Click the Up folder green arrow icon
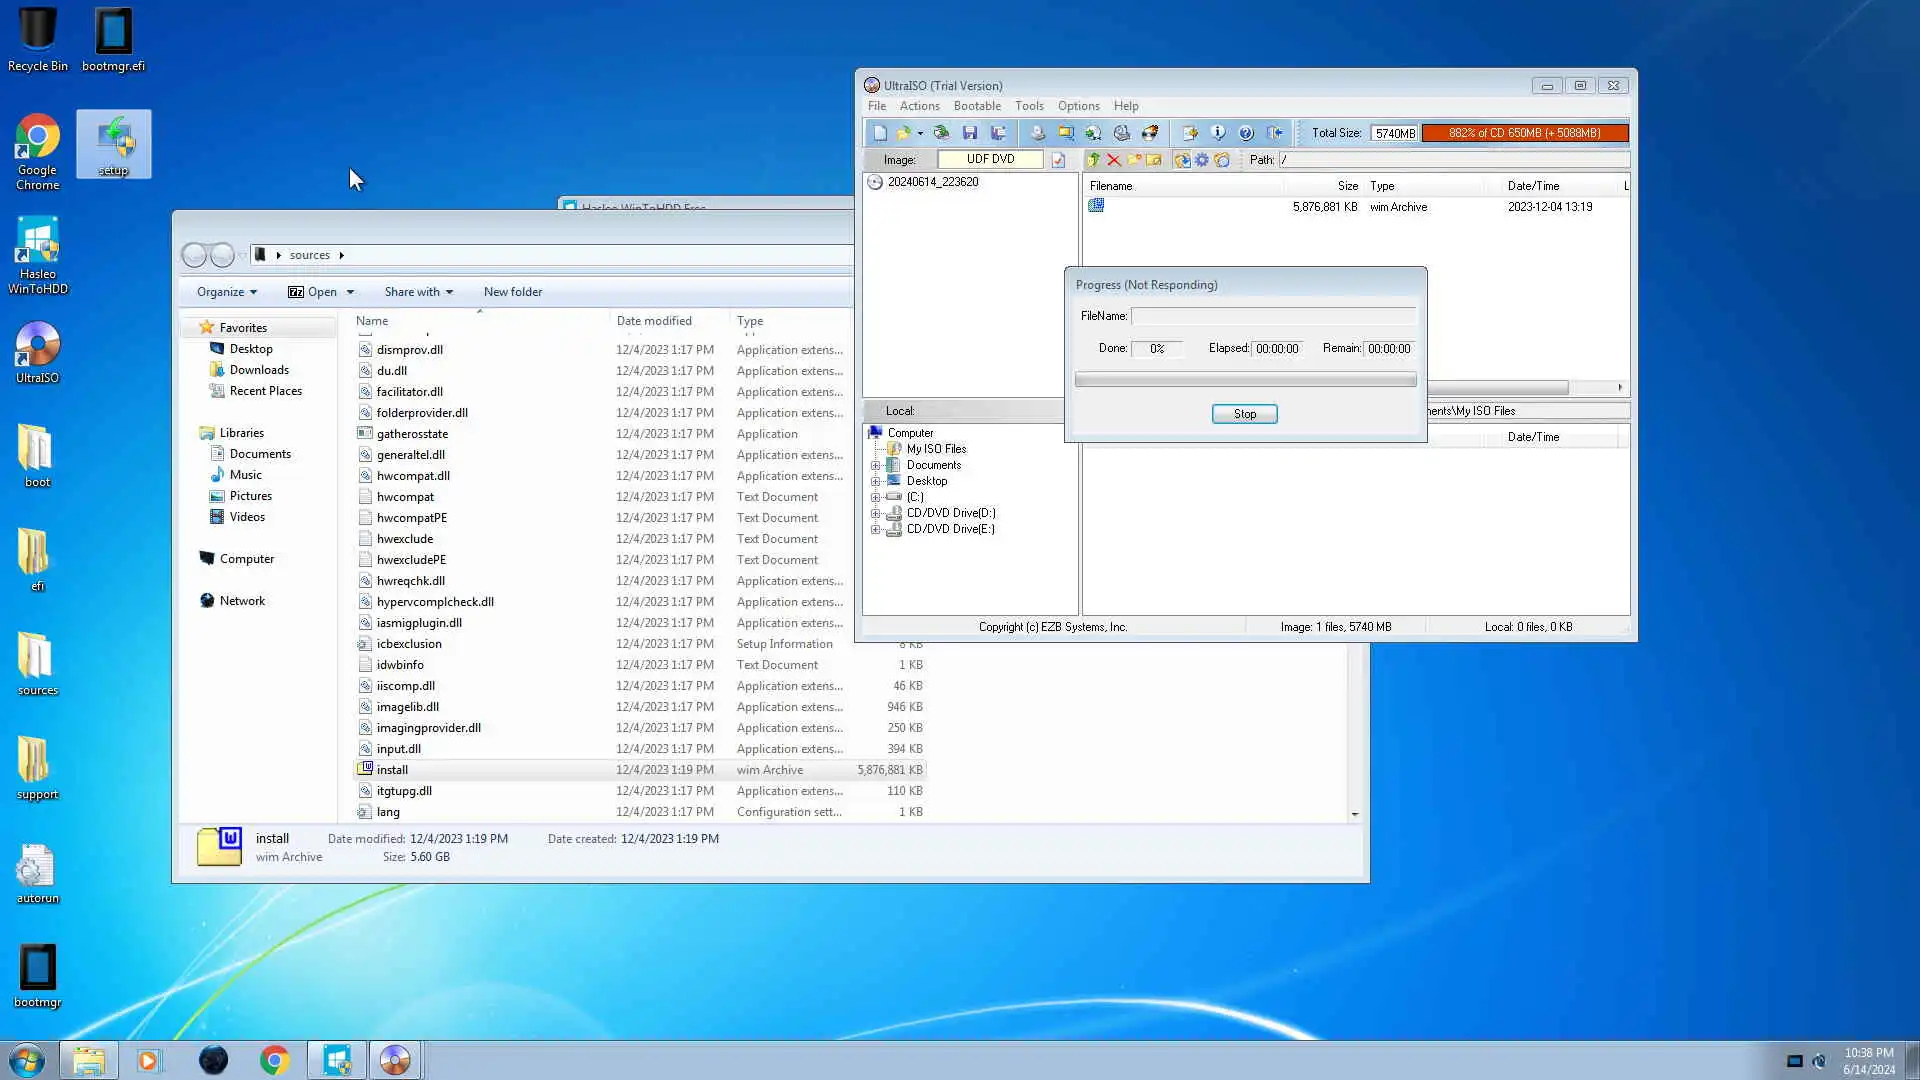The height and width of the screenshot is (1080, 1920). click(1093, 160)
